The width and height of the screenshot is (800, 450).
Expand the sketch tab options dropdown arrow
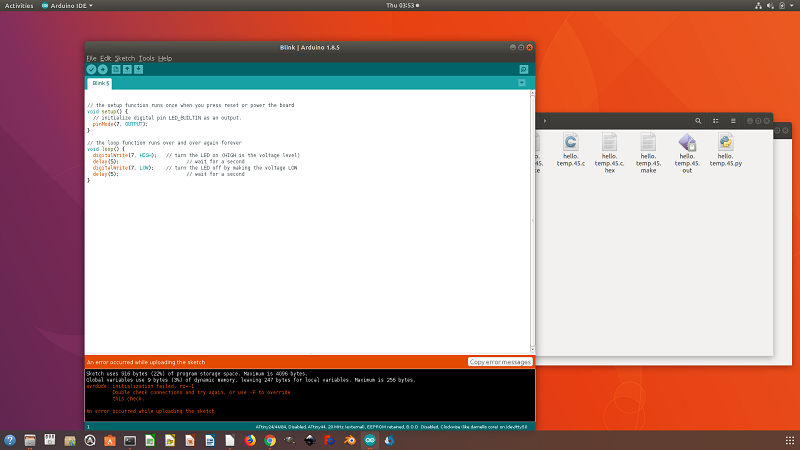[521, 83]
